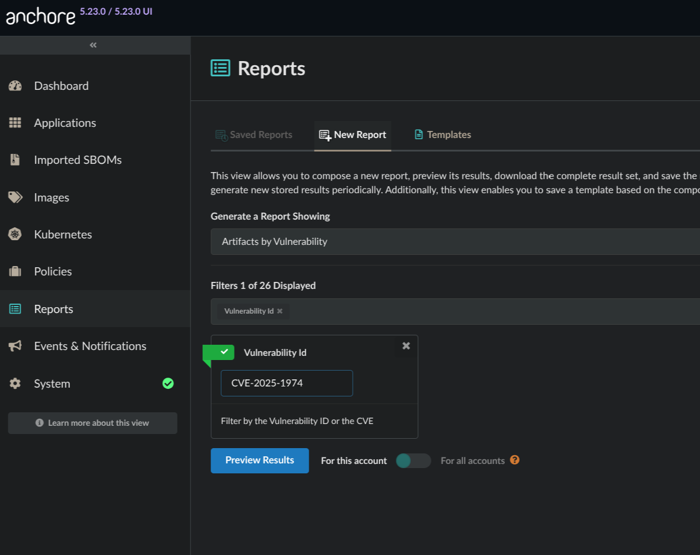Click the CVE-2025-1974 text field
The image size is (700, 555).
(286, 383)
